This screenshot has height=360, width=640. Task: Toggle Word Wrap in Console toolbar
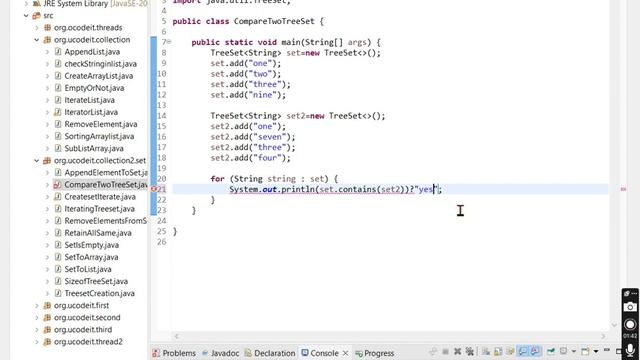pos(510,351)
